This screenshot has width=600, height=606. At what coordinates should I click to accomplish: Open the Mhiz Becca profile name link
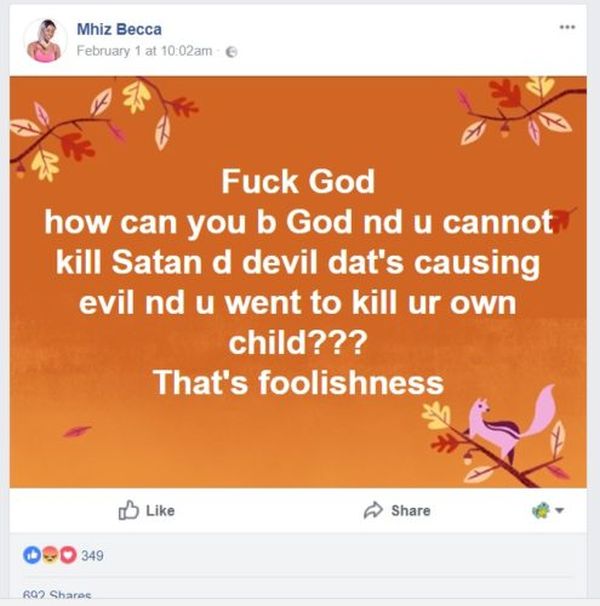point(118,30)
